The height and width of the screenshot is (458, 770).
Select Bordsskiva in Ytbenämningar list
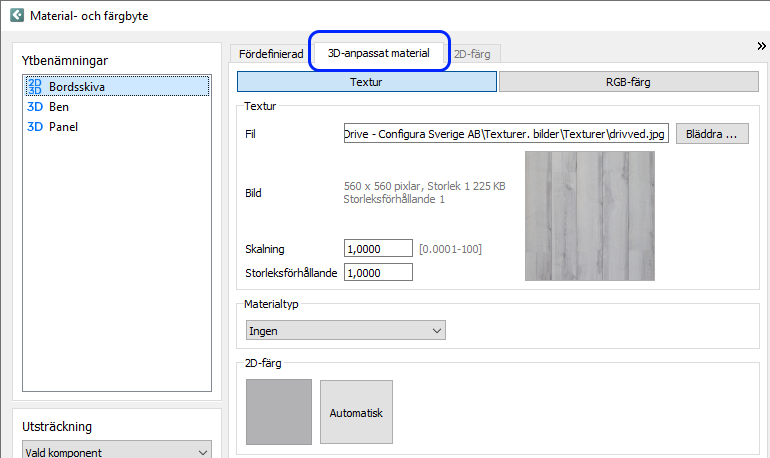click(x=117, y=86)
